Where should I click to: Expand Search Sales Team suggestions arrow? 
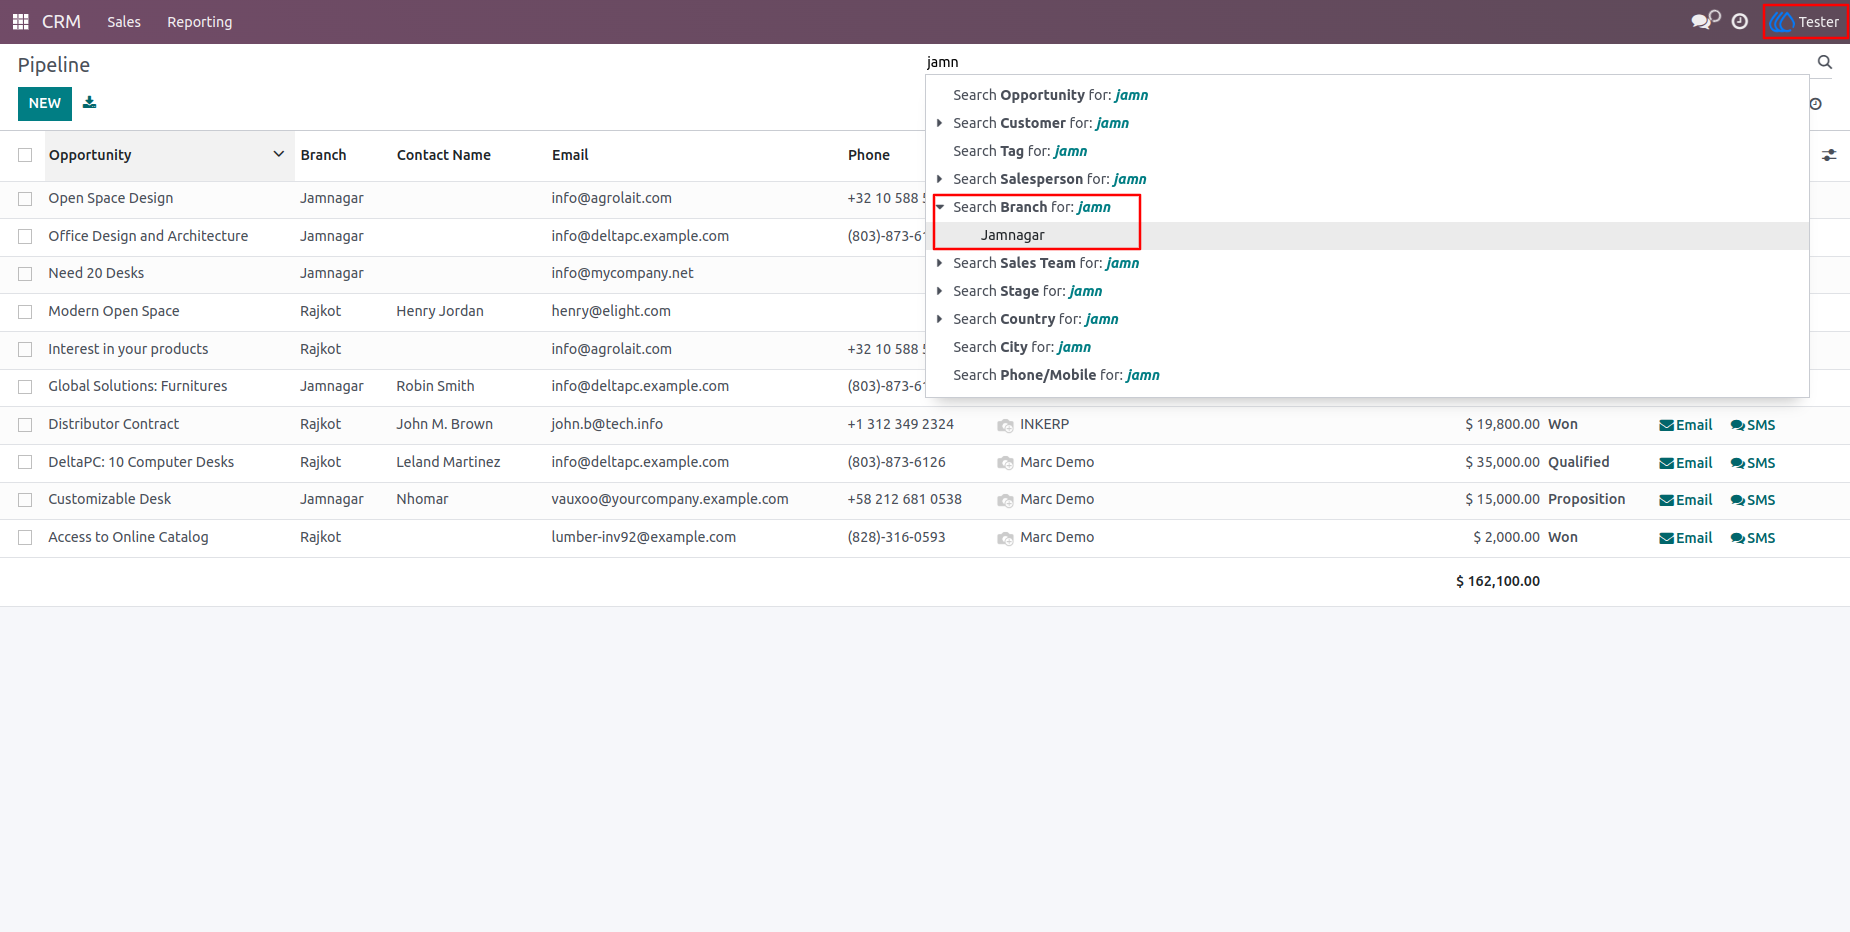click(939, 263)
